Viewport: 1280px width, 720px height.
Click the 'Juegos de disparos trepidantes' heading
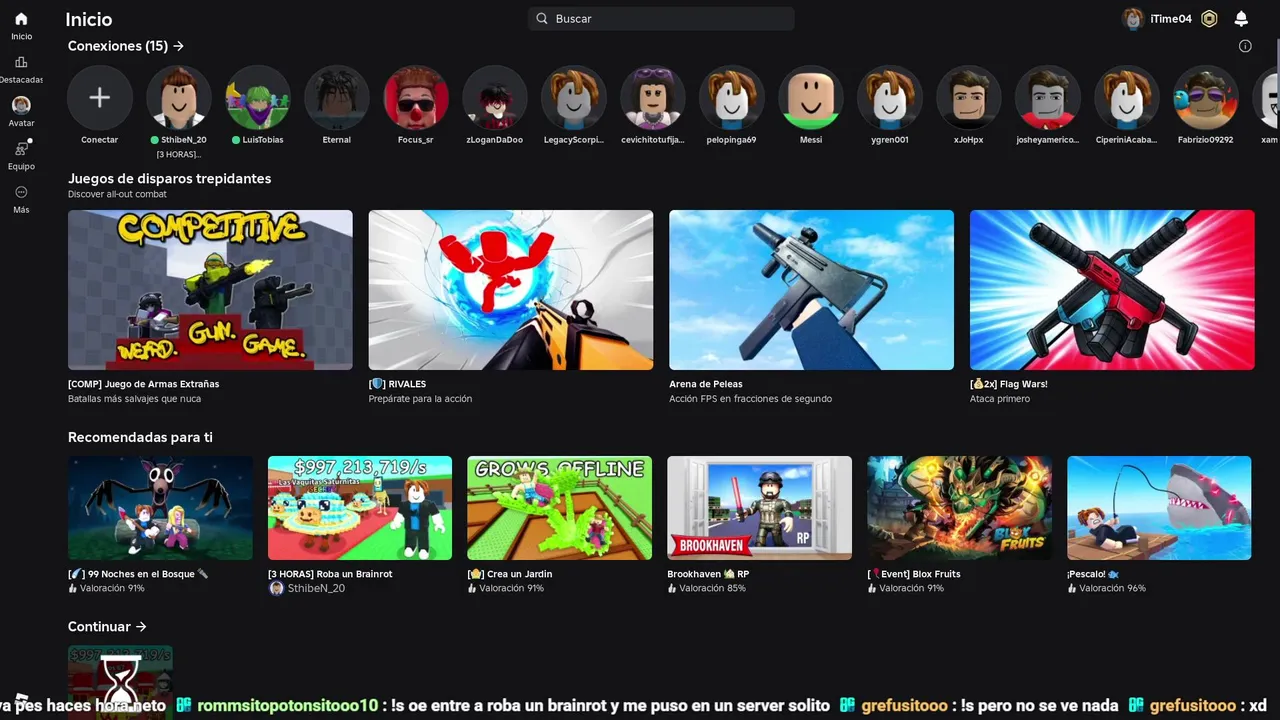click(169, 179)
